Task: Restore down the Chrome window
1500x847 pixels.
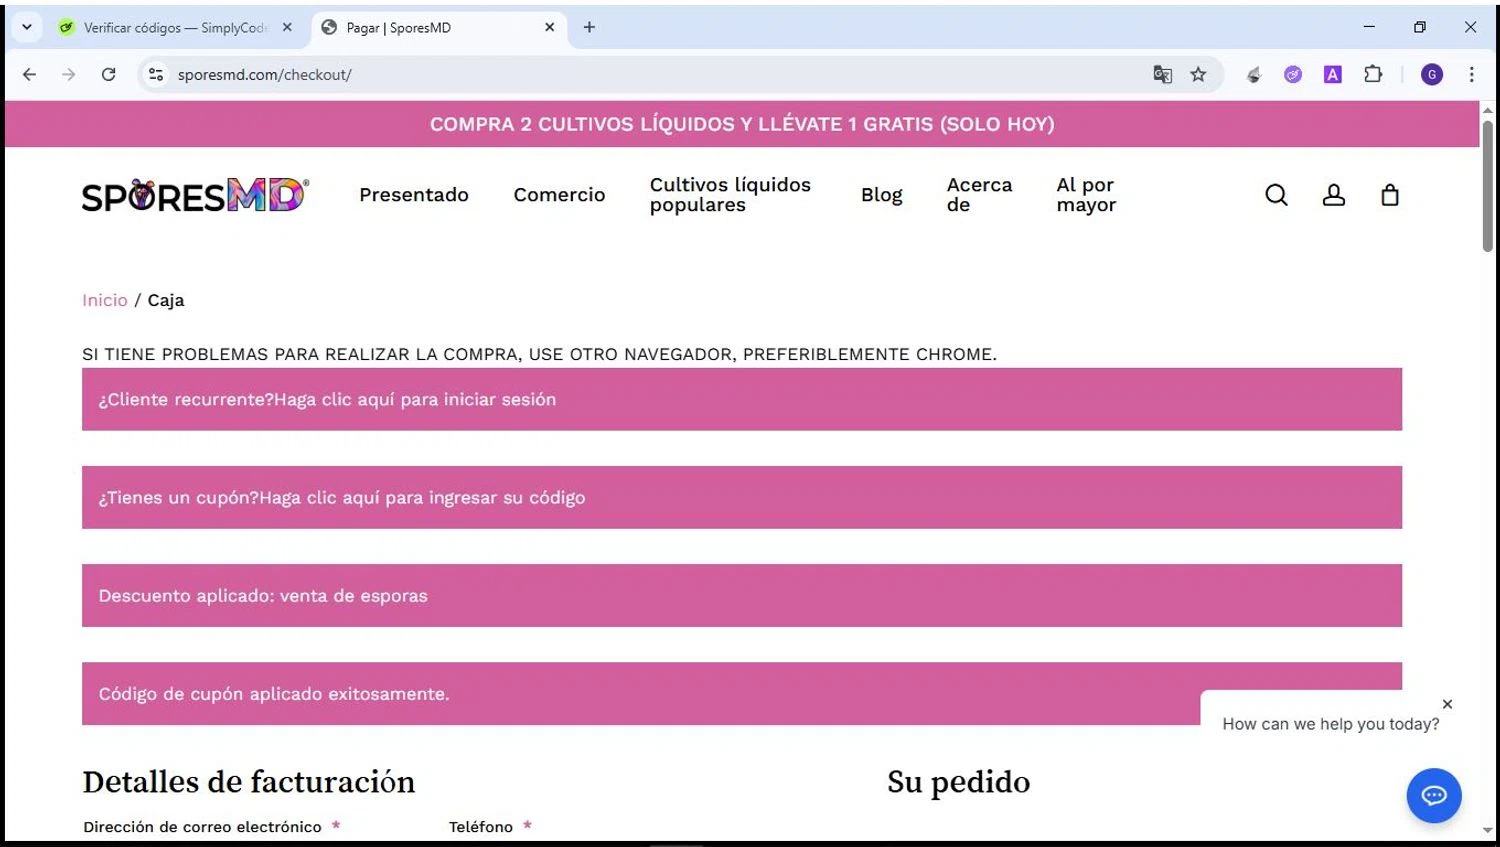Action: click(x=1420, y=27)
